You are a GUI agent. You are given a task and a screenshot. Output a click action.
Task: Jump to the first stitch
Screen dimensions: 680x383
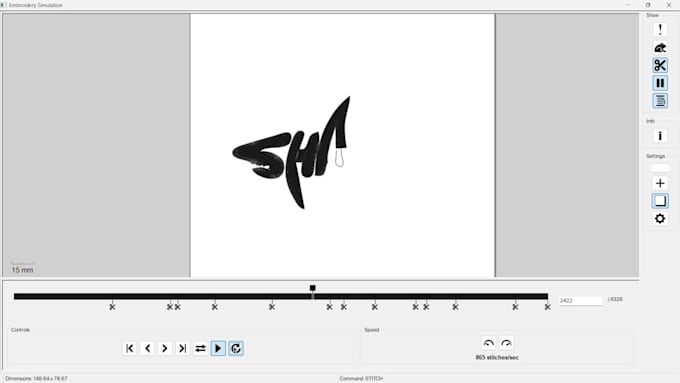tap(130, 348)
